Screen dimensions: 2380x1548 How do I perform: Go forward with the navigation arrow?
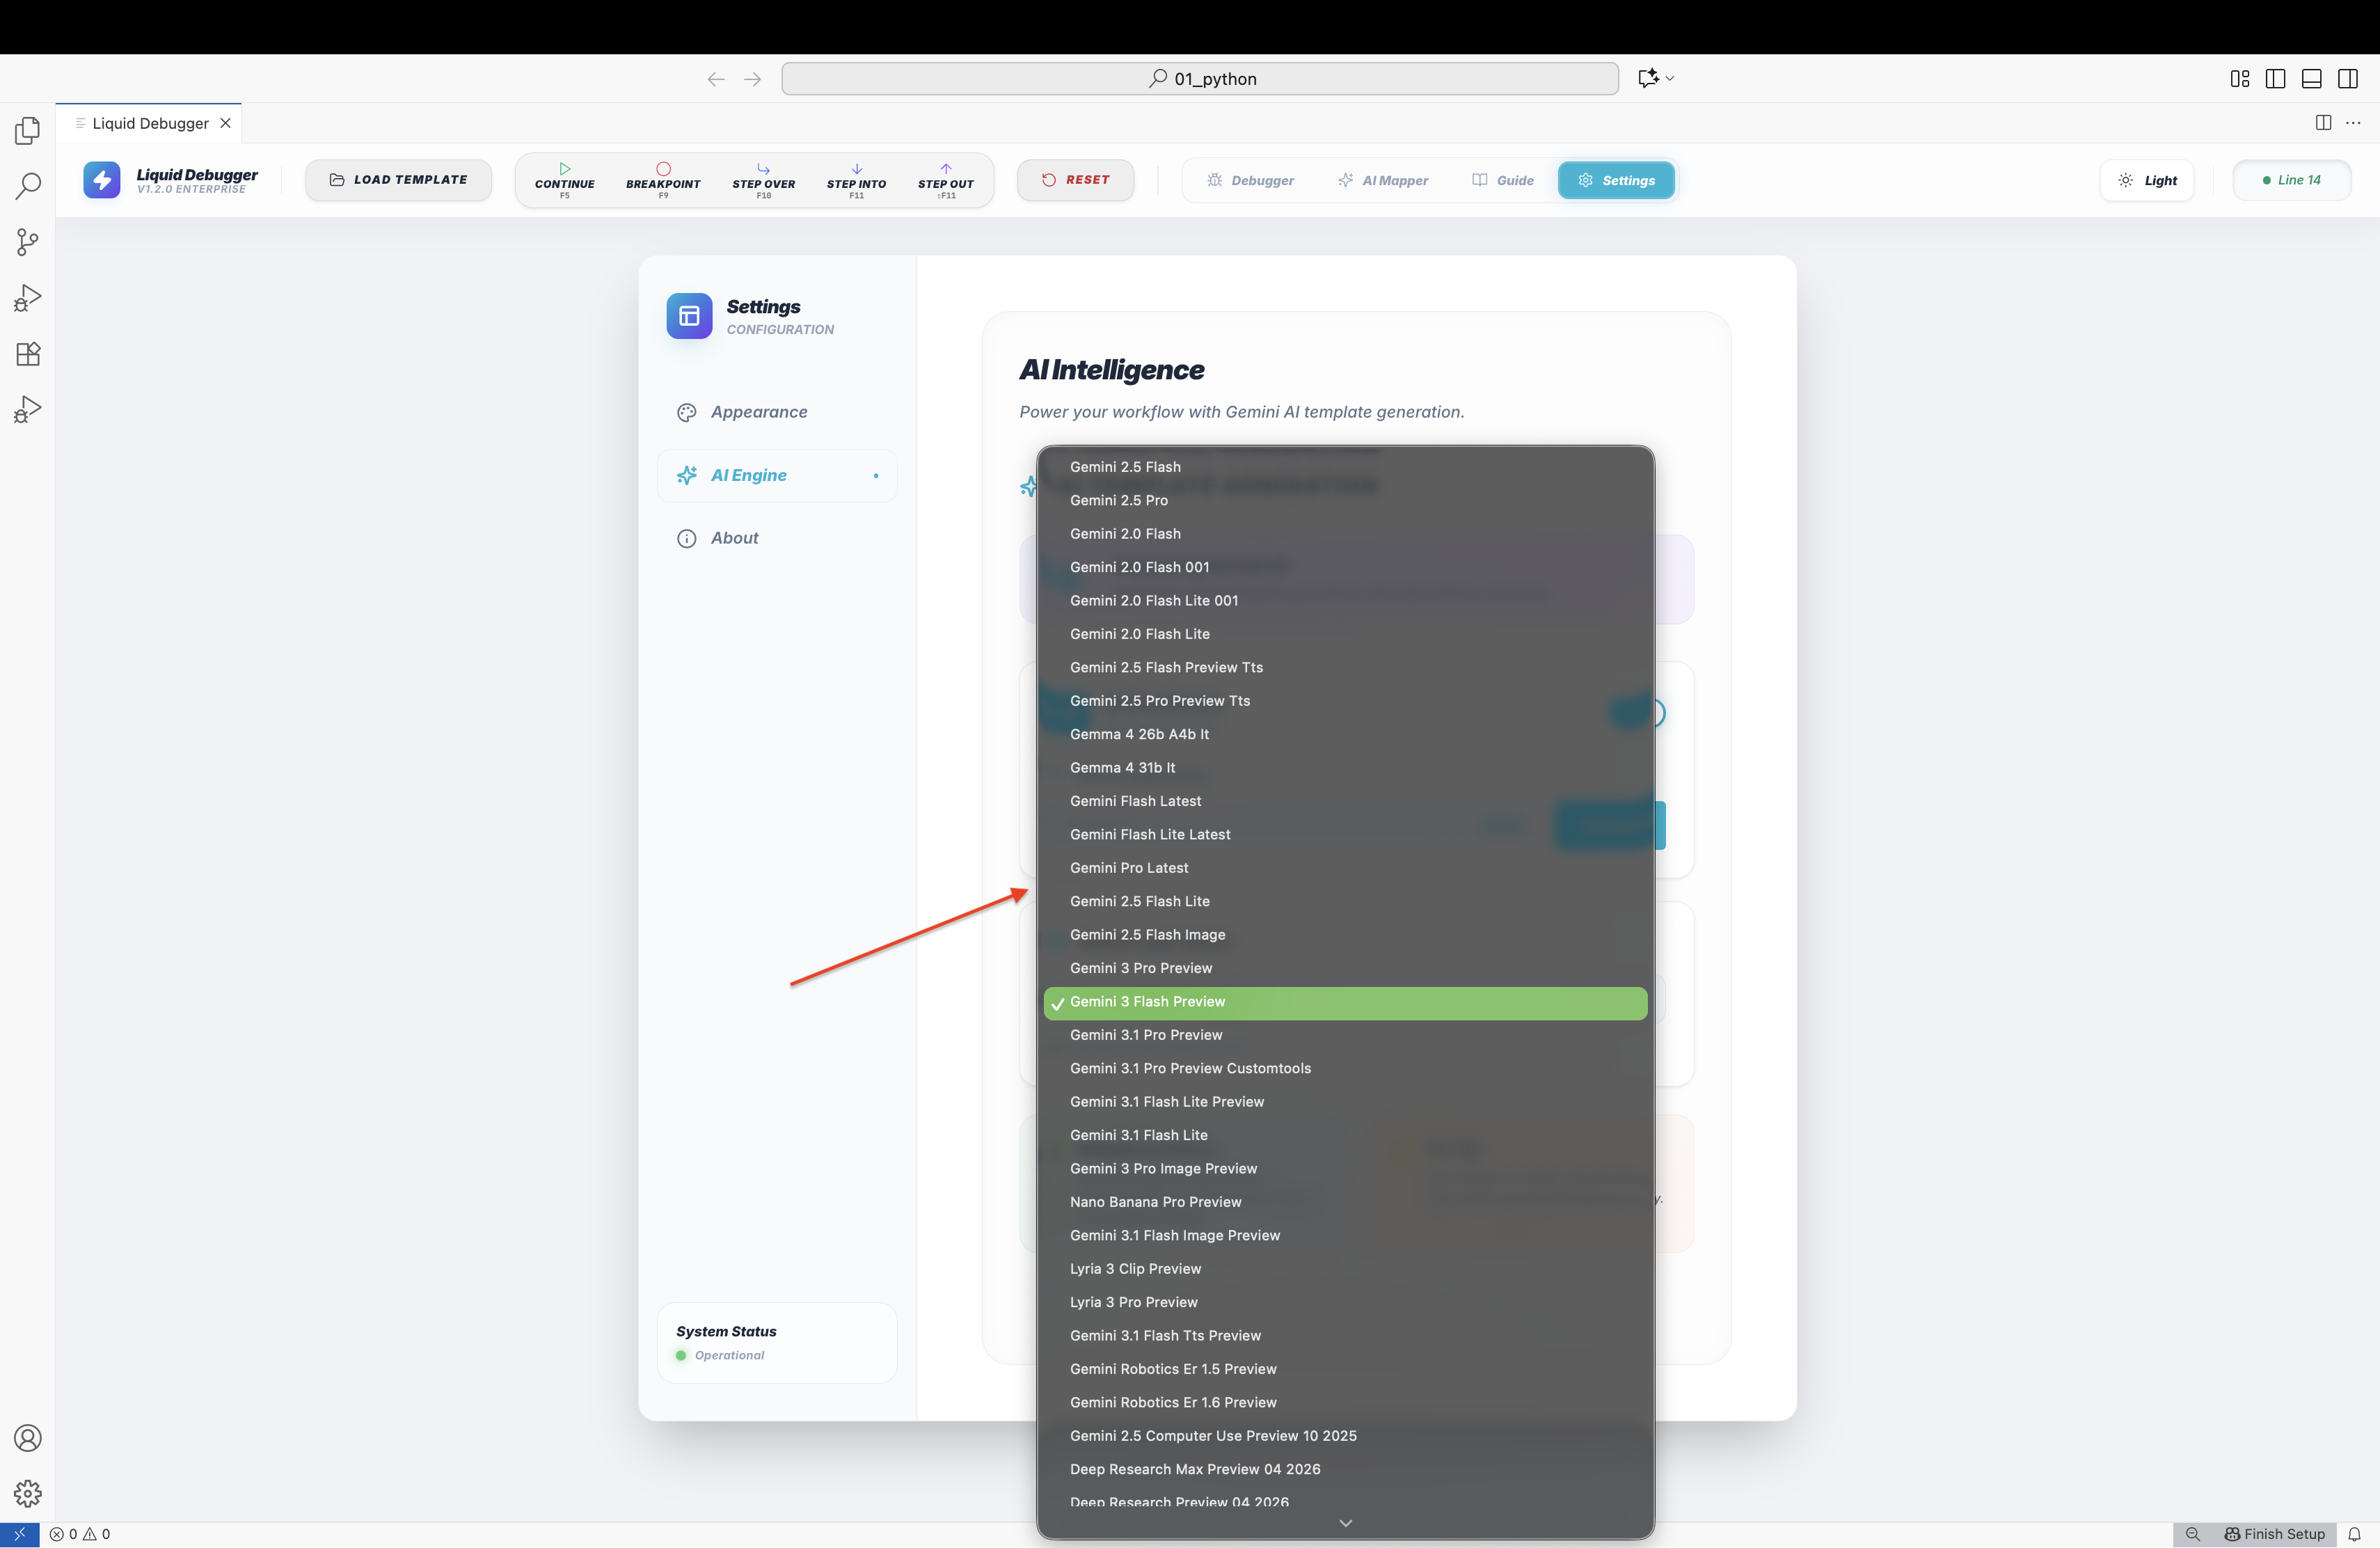(753, 79)
